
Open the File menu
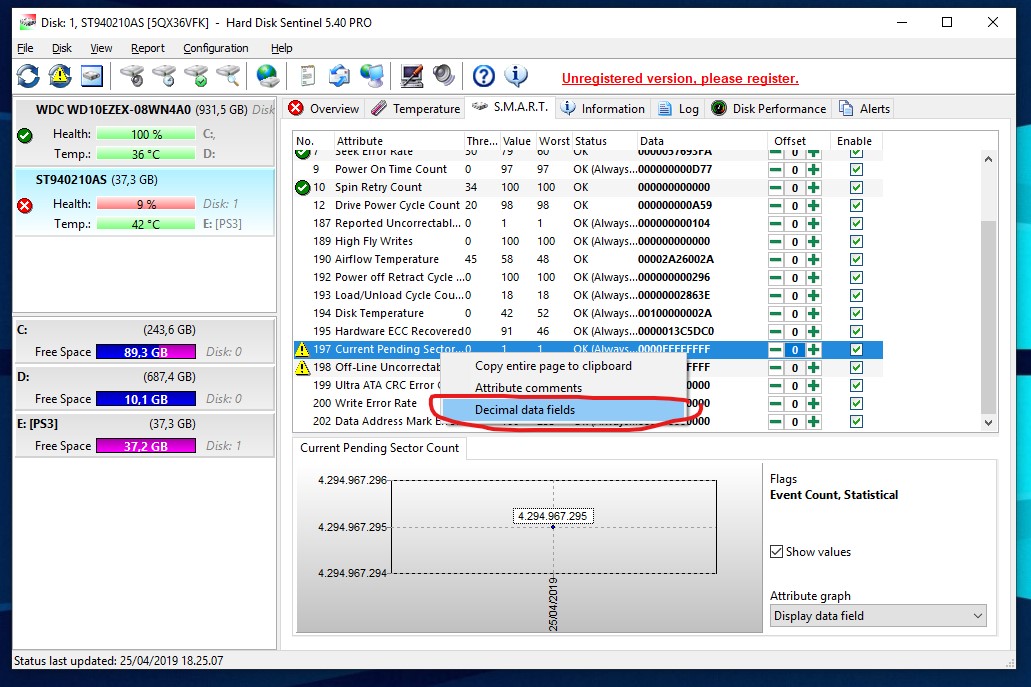25,48
